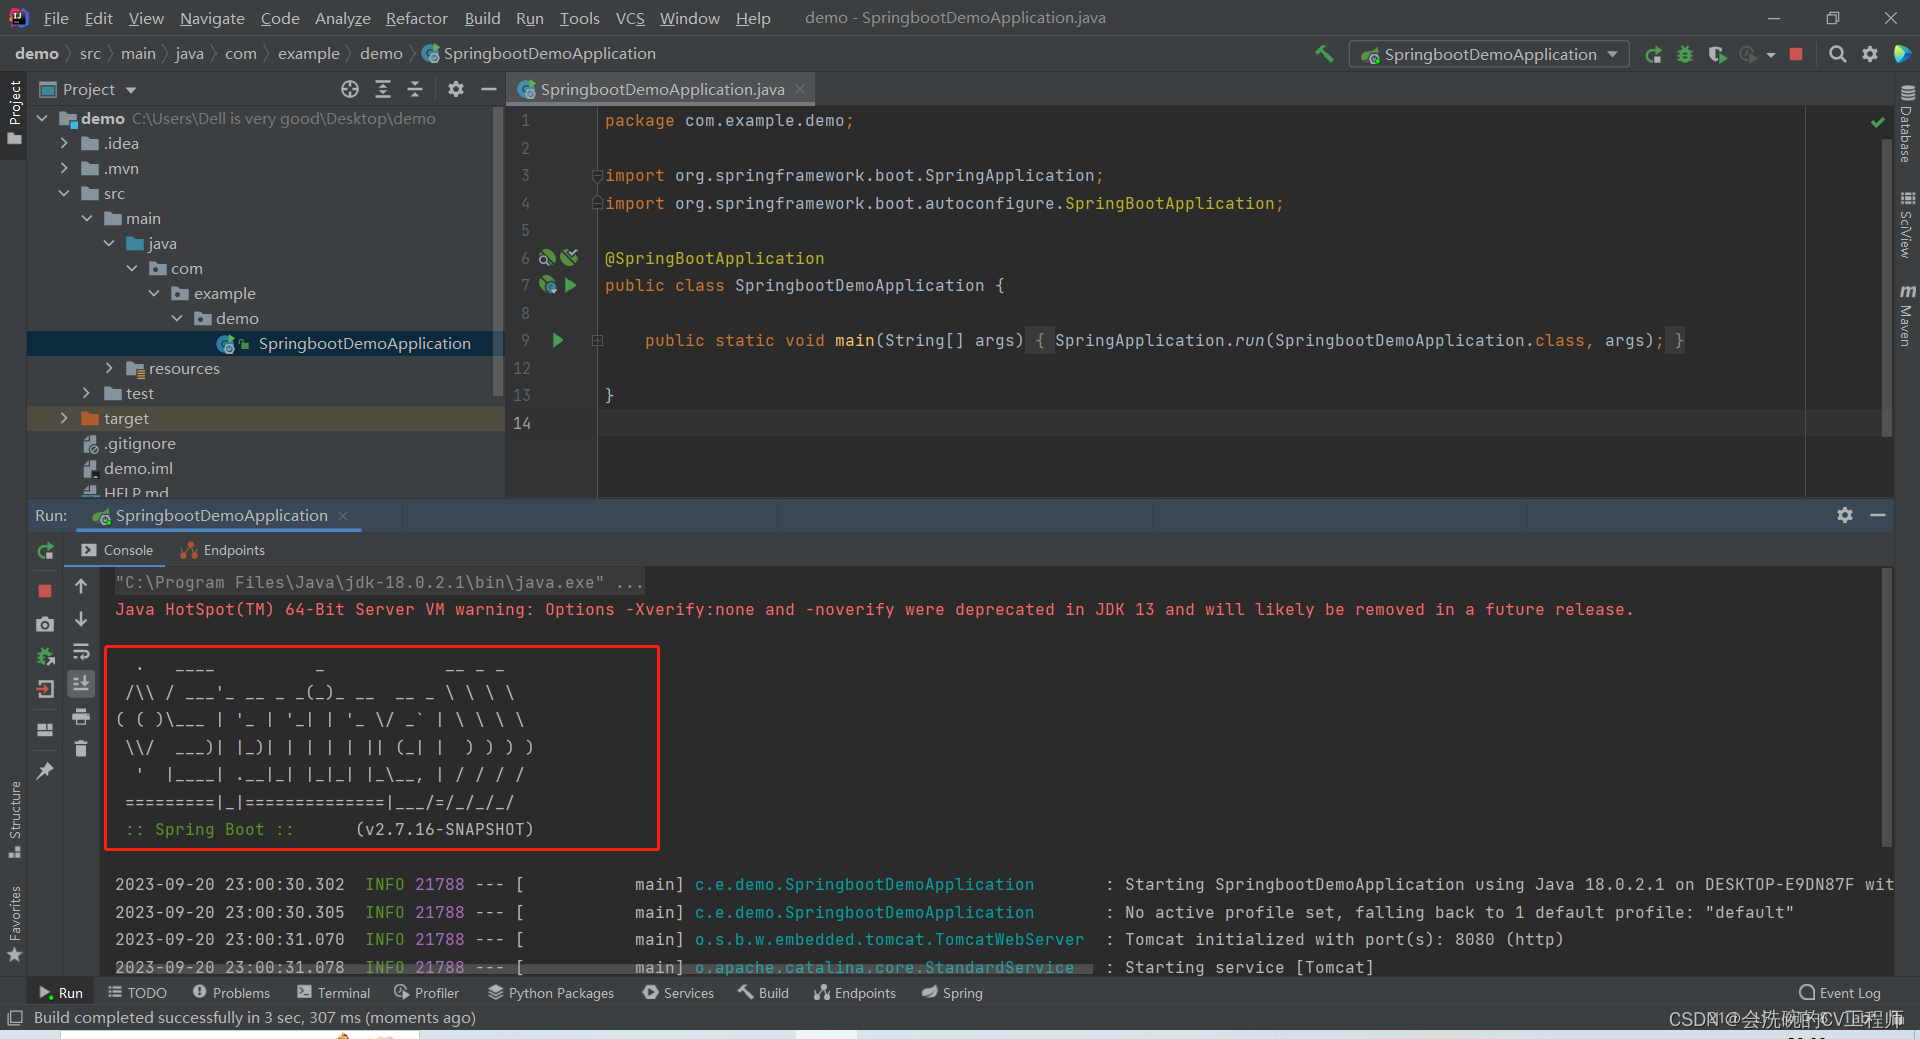This screenshot has height=1039, width=1920.
Task: Open Python Packages tool window
Action: pos(551,993)
